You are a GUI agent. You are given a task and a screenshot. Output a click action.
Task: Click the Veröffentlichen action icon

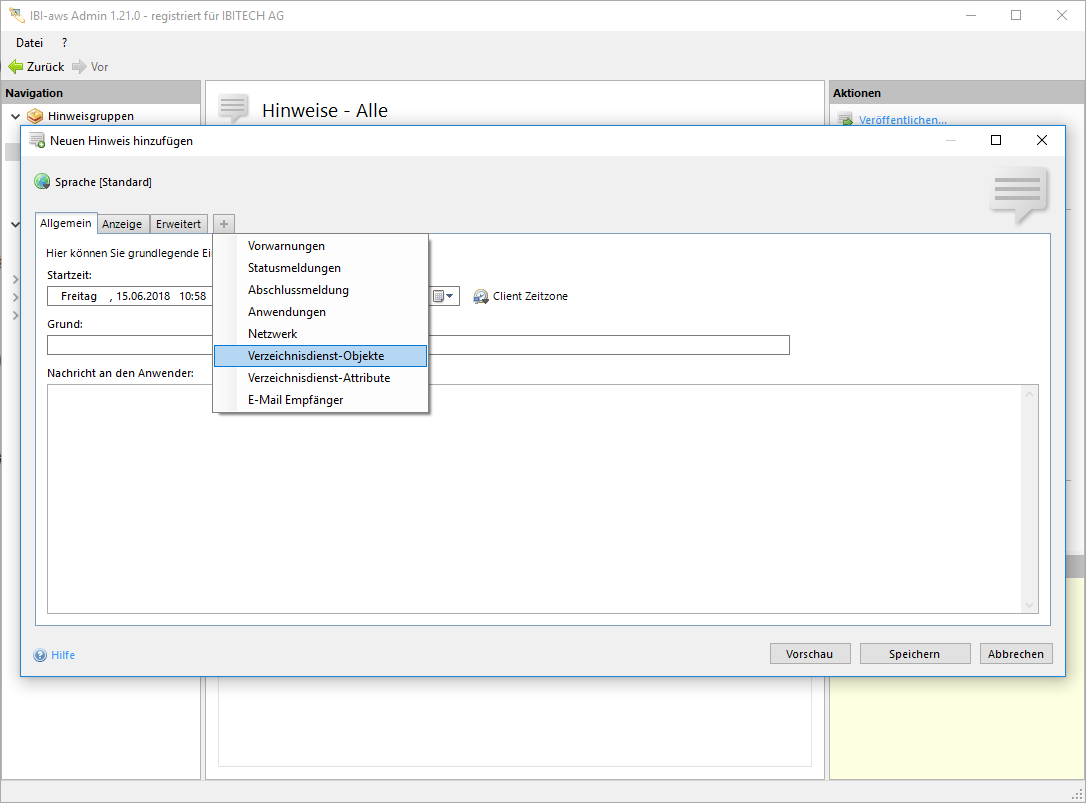845,120
